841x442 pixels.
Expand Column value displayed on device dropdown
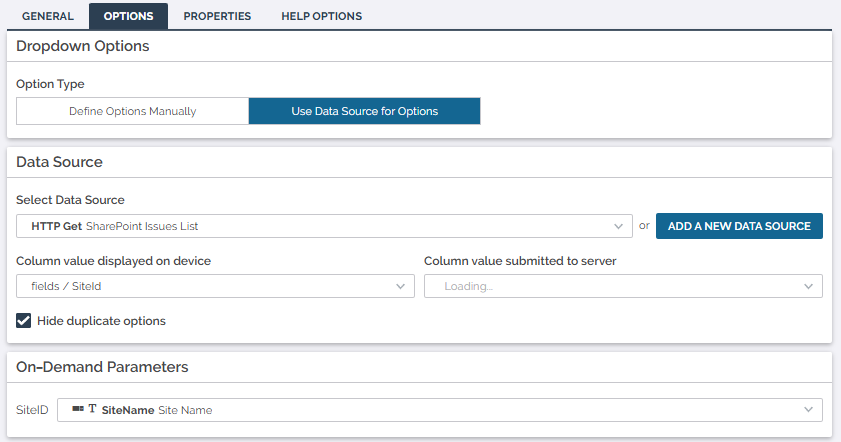(215, 287)
